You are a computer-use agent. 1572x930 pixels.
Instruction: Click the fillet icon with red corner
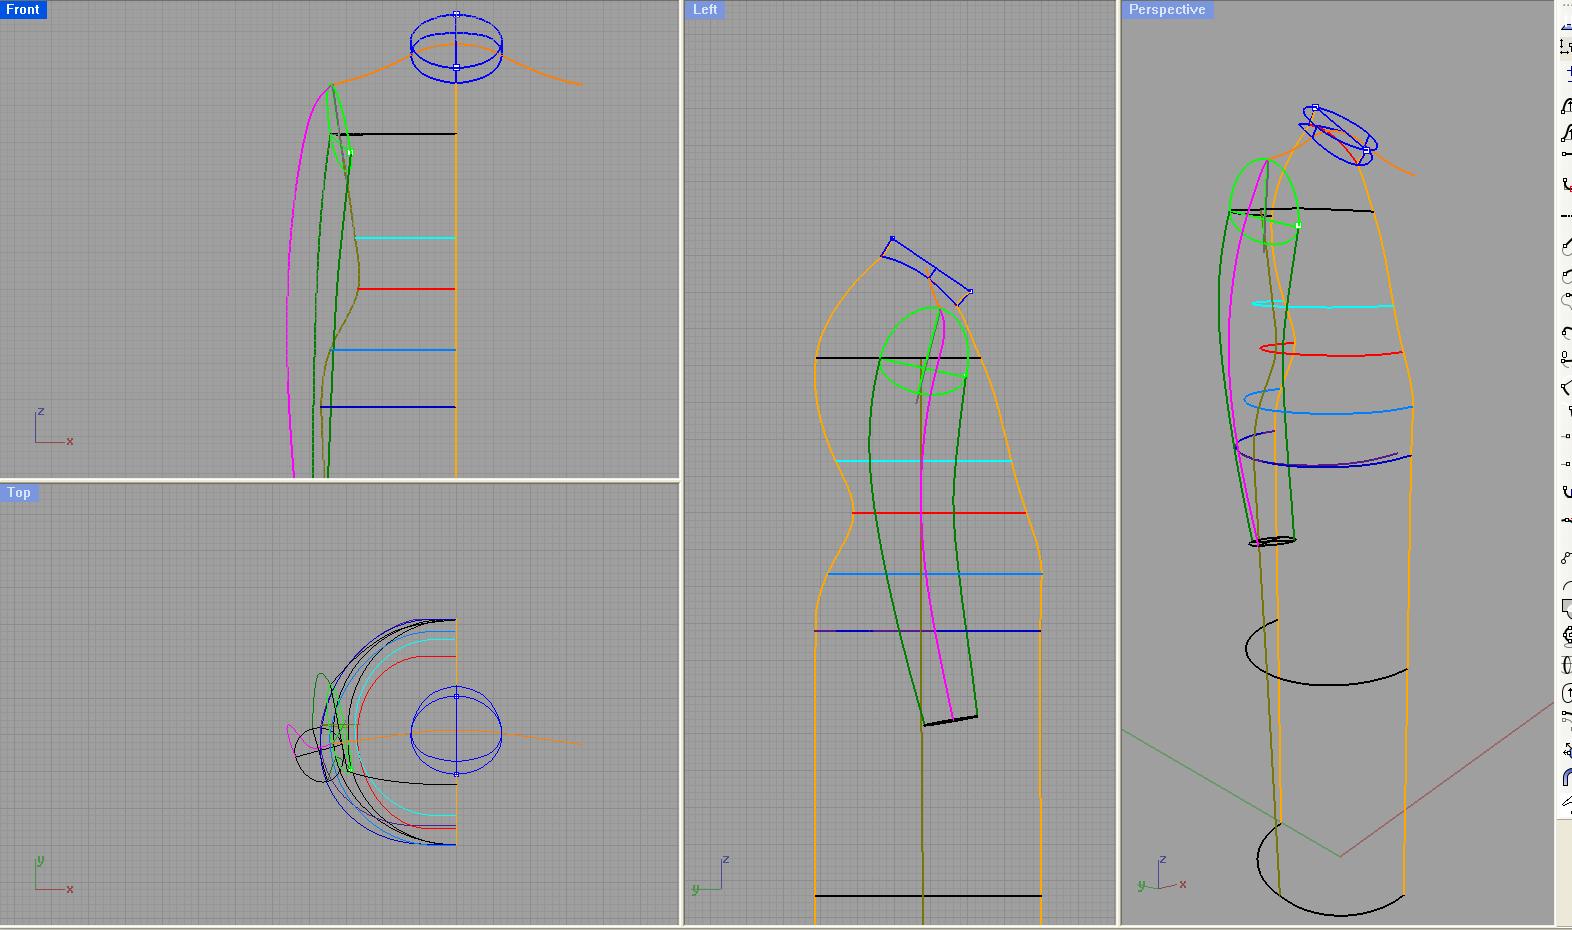(1566, 184)
